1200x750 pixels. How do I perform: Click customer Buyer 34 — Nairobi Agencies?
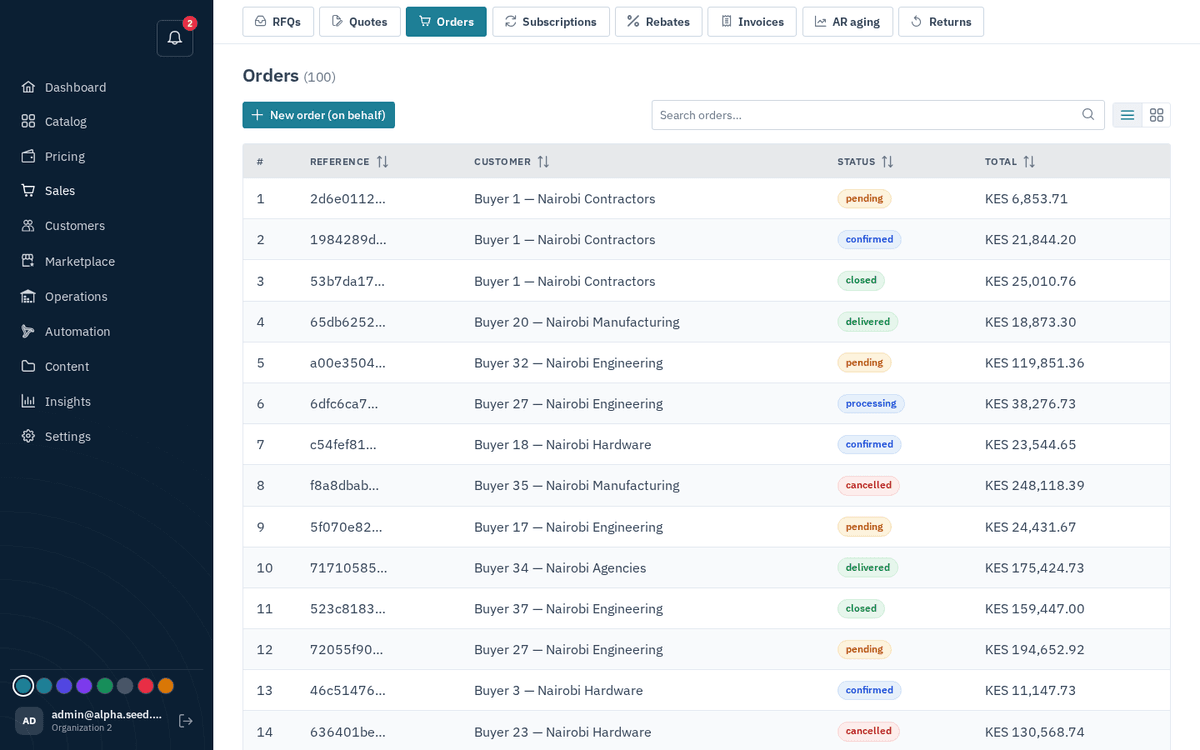pyautogui.click(x=560, y=568)
